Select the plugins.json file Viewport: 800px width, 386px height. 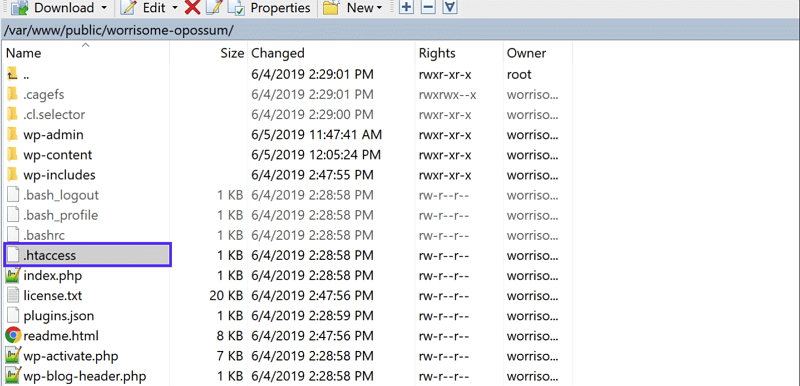(59, 316)
